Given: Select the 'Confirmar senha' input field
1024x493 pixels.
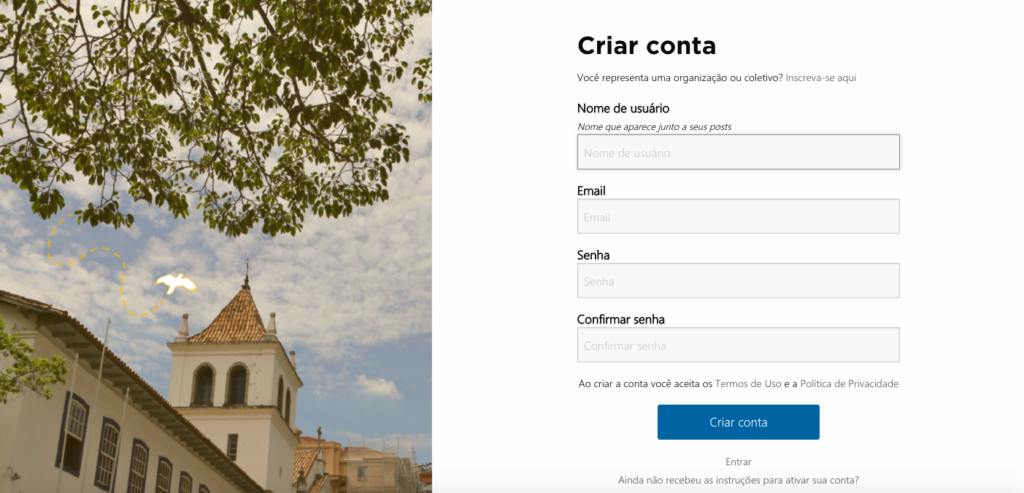Looking at the screenshot, I should [738, 345].
